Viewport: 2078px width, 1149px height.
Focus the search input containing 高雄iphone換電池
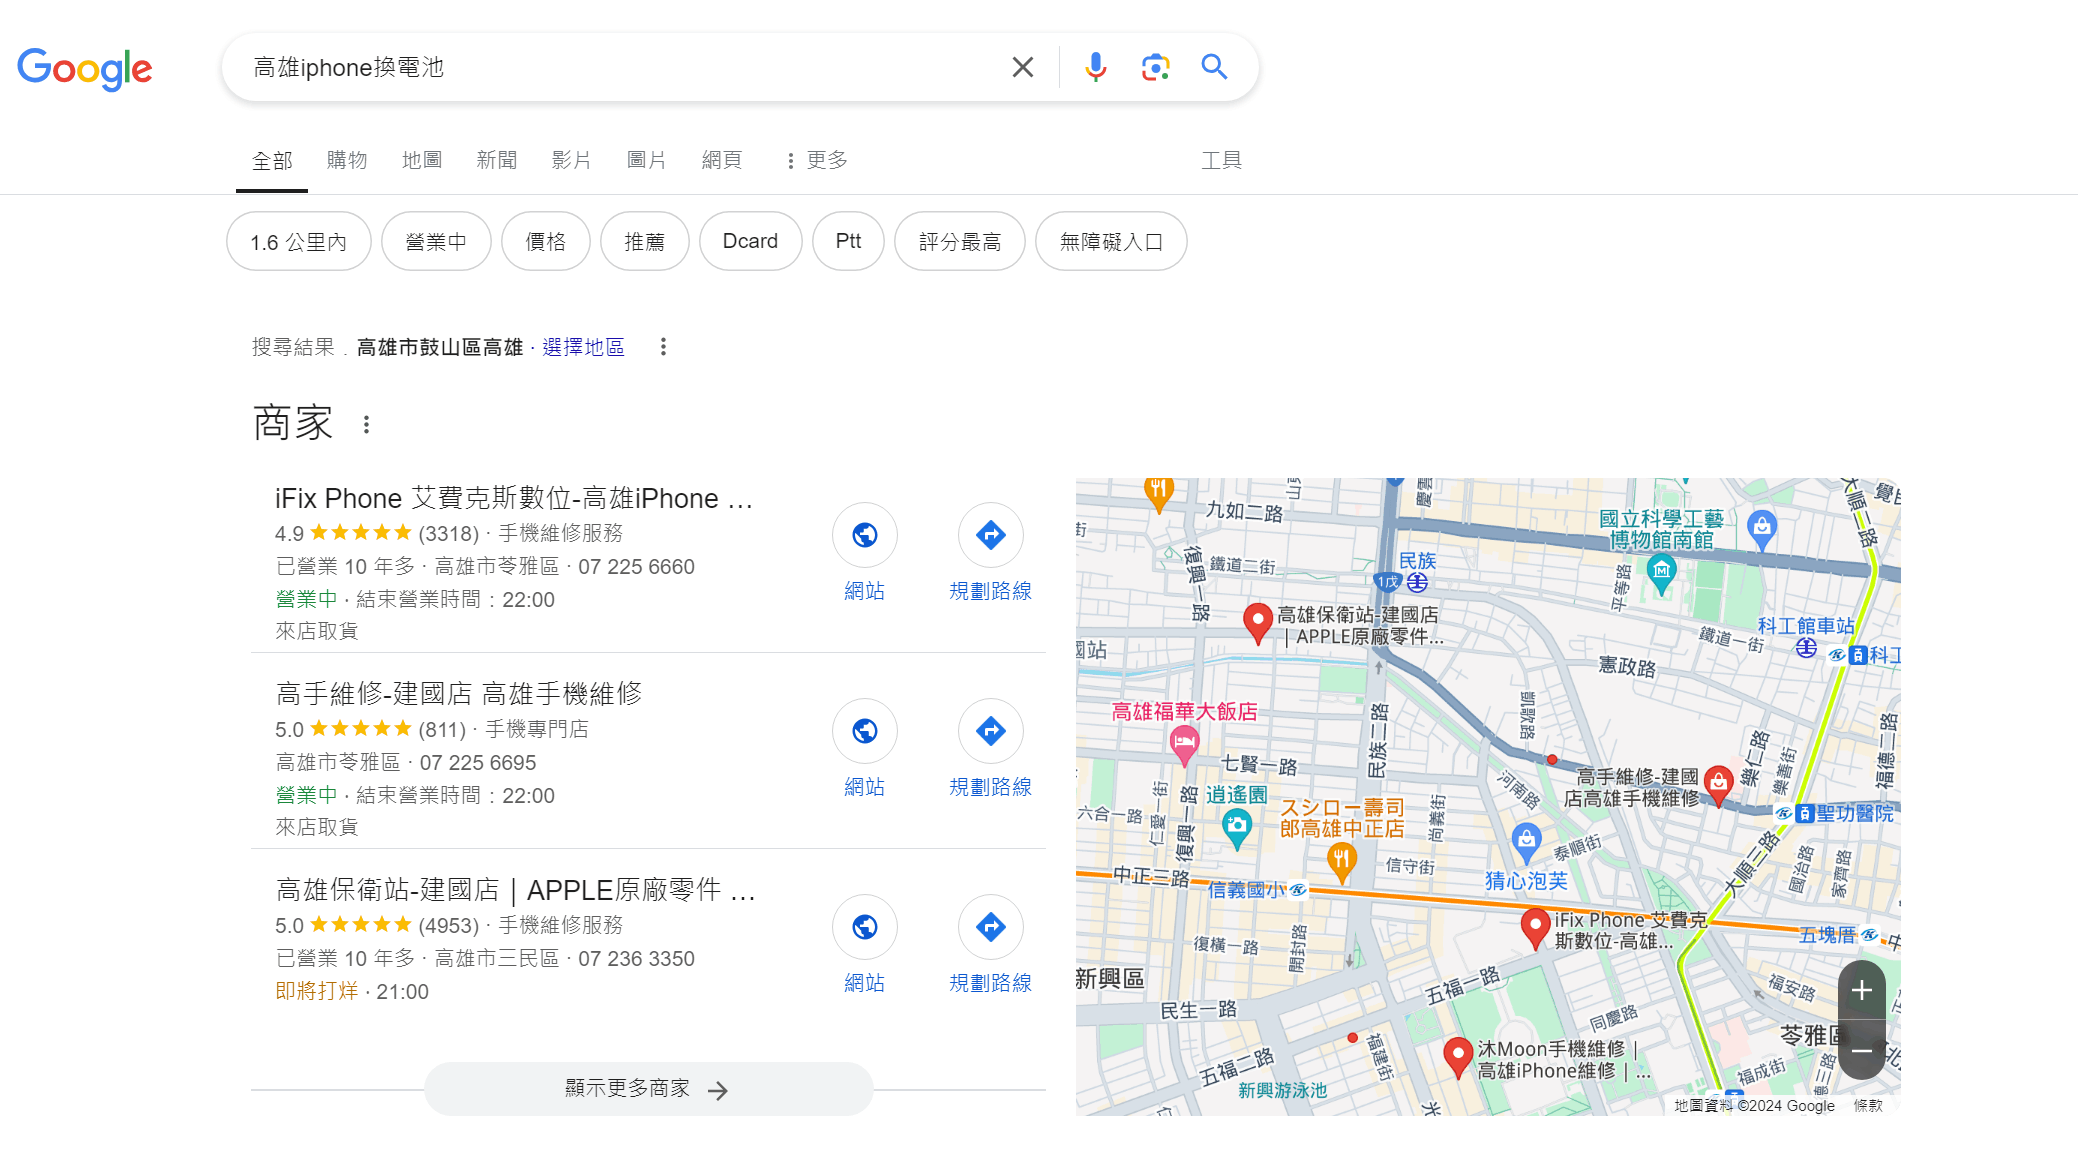pos(620,67)
